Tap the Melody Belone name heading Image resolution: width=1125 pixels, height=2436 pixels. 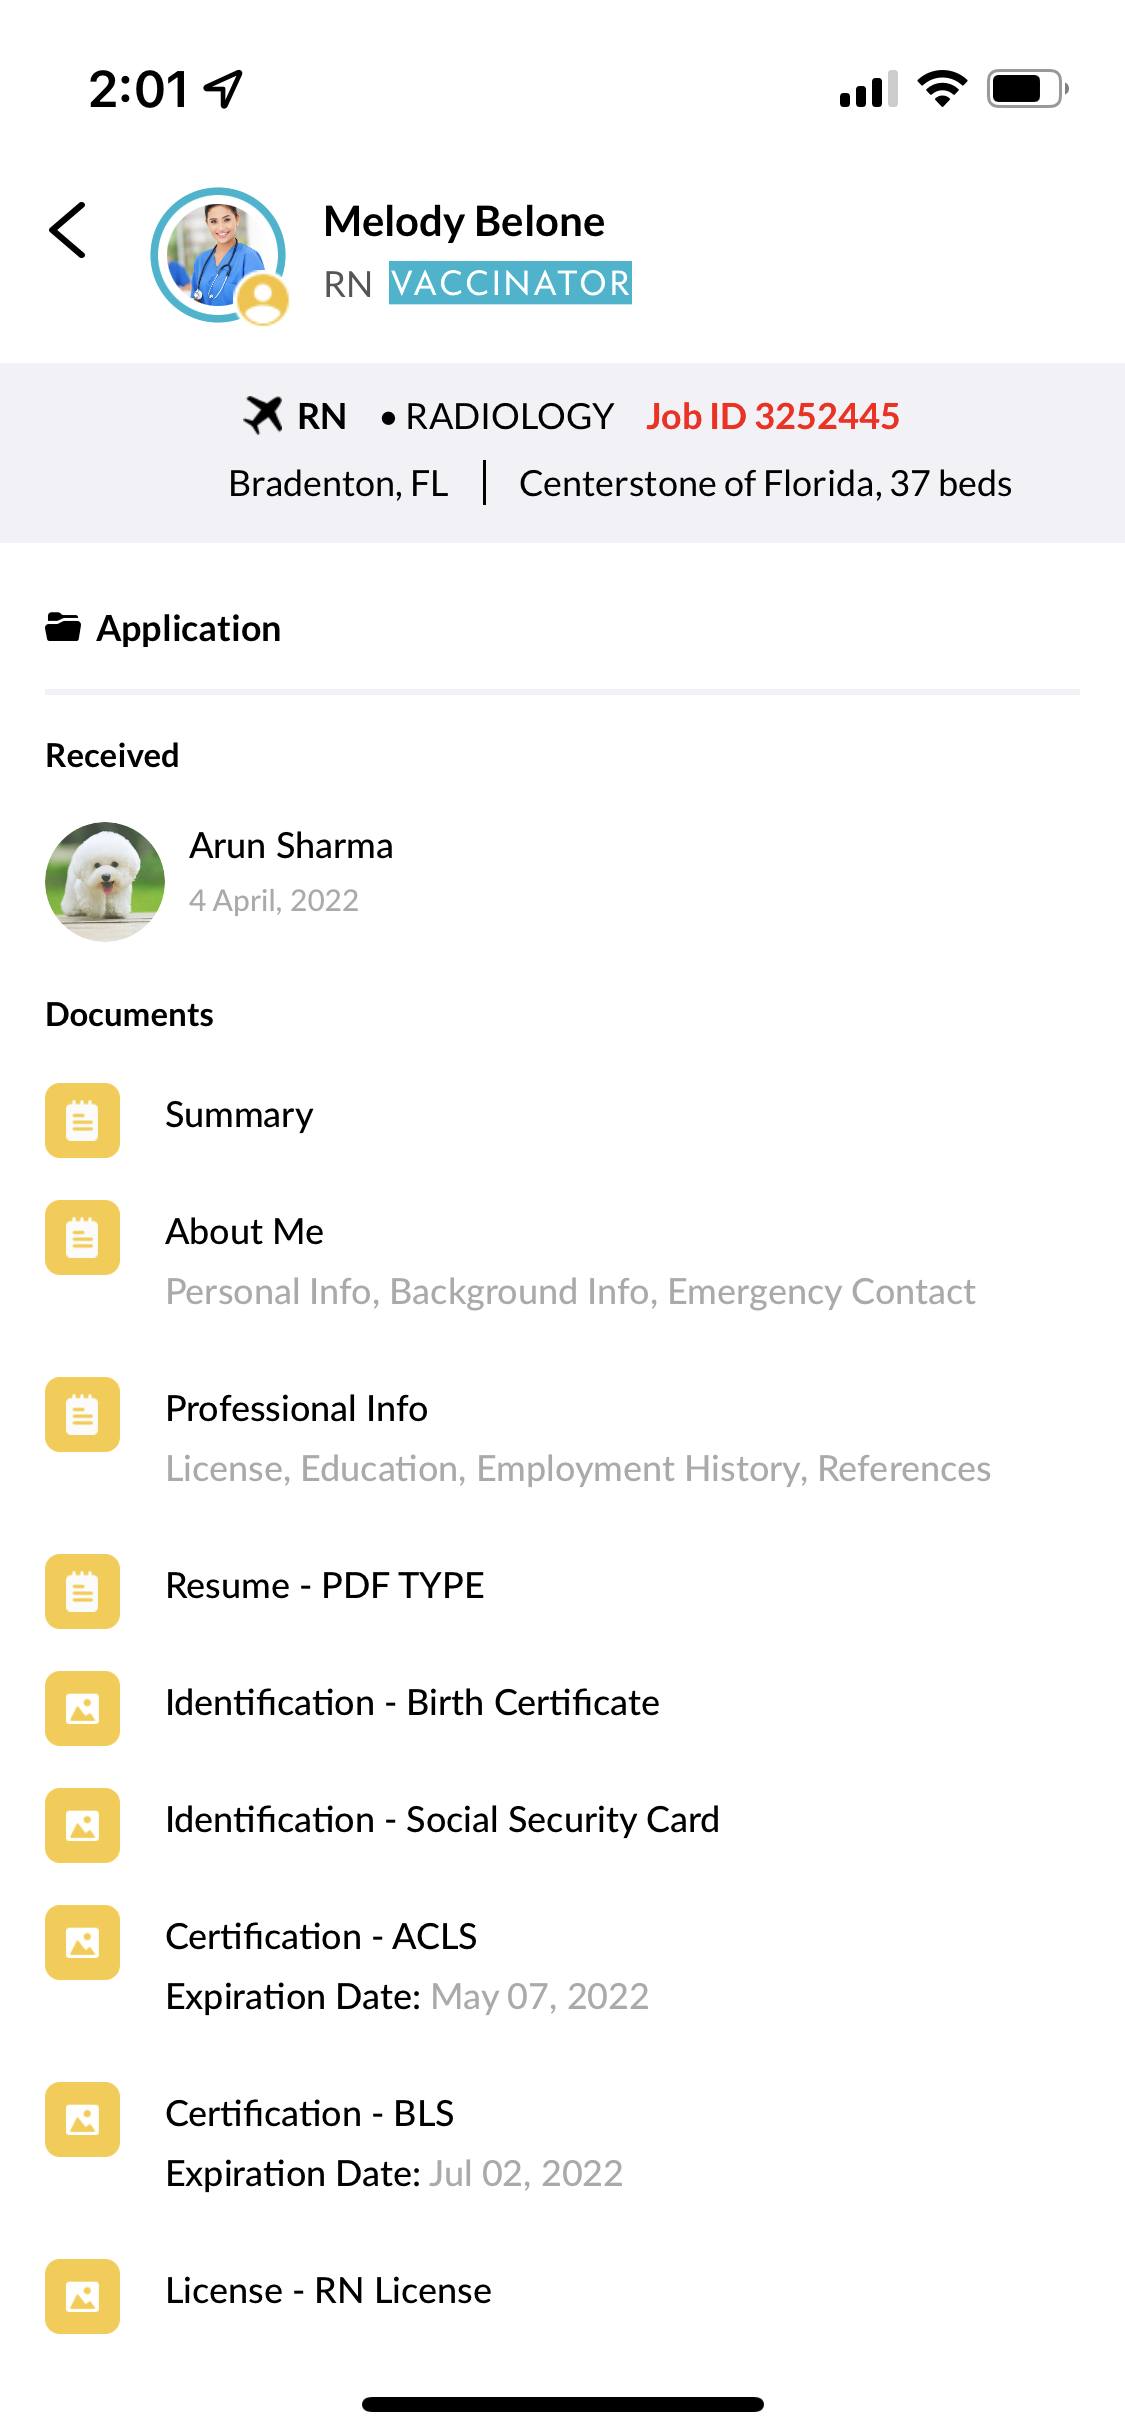click(464, 222)
